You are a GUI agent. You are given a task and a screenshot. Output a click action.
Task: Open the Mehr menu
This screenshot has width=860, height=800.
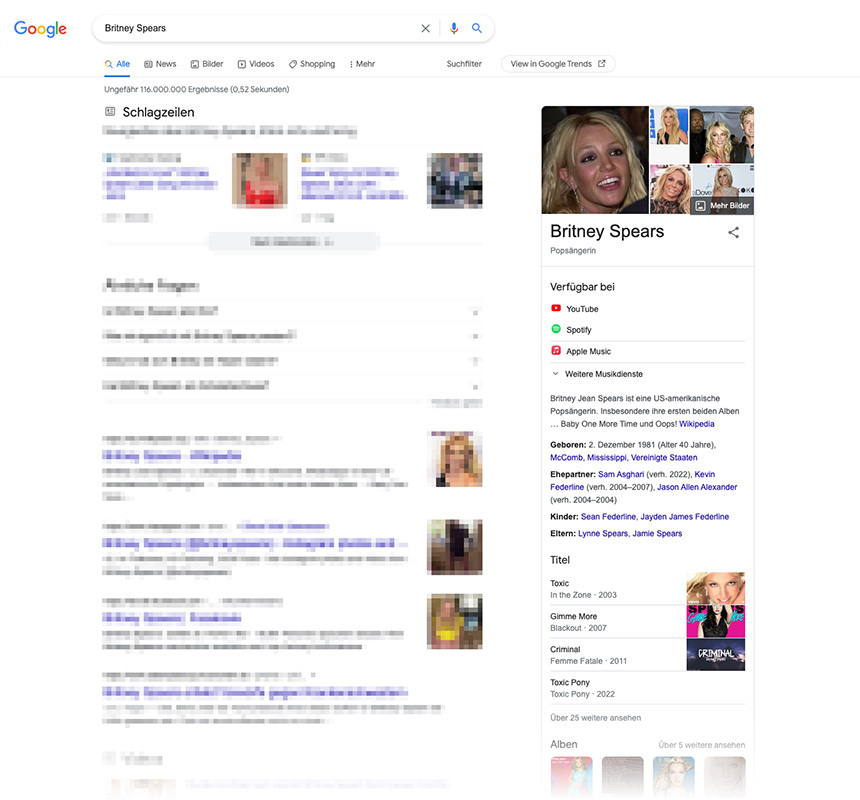(362, 64)
